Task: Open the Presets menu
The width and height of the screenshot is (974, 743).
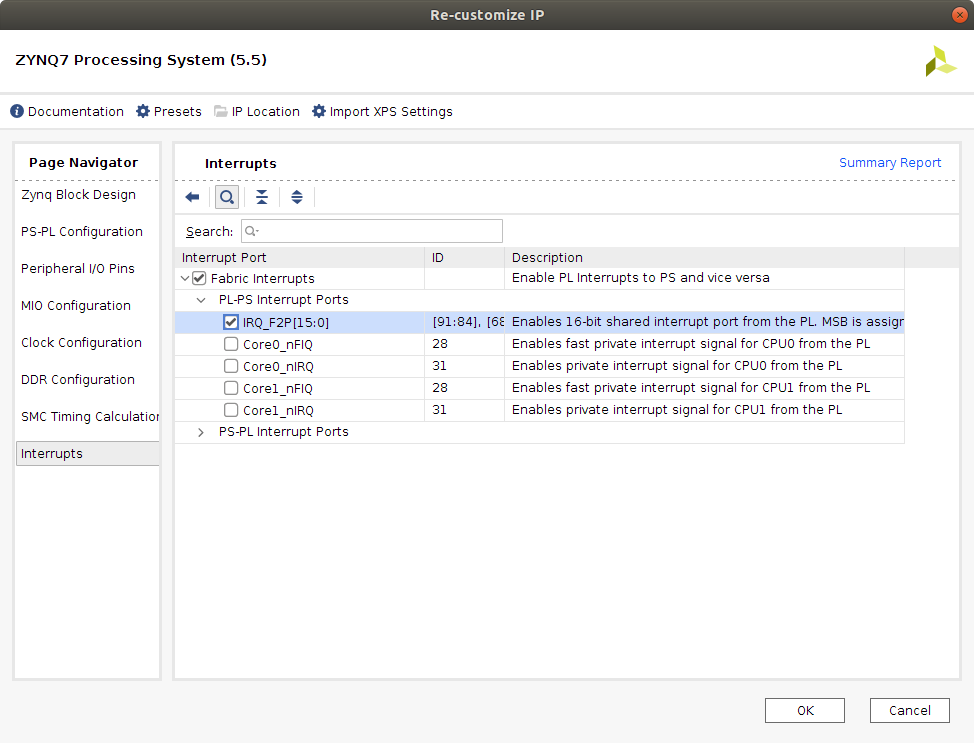Action: pos(178,112)
